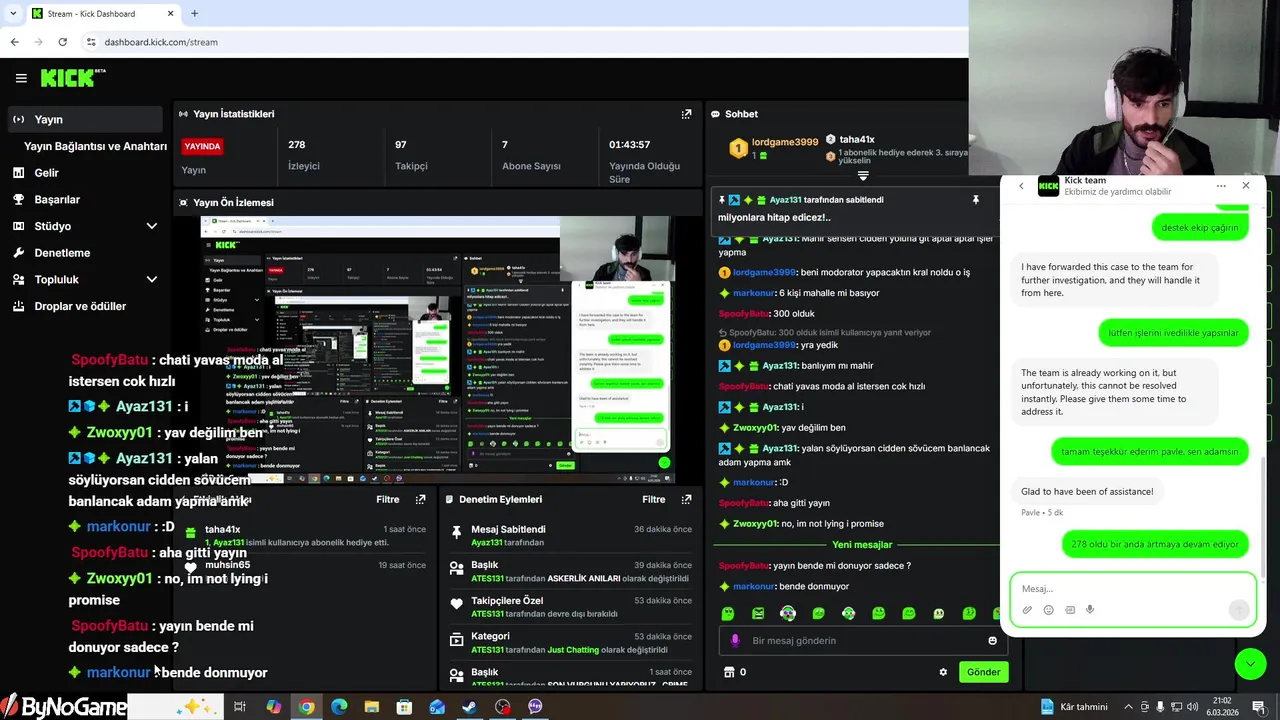
Task: View site information icon in the address bar
Action: point(91,42)
